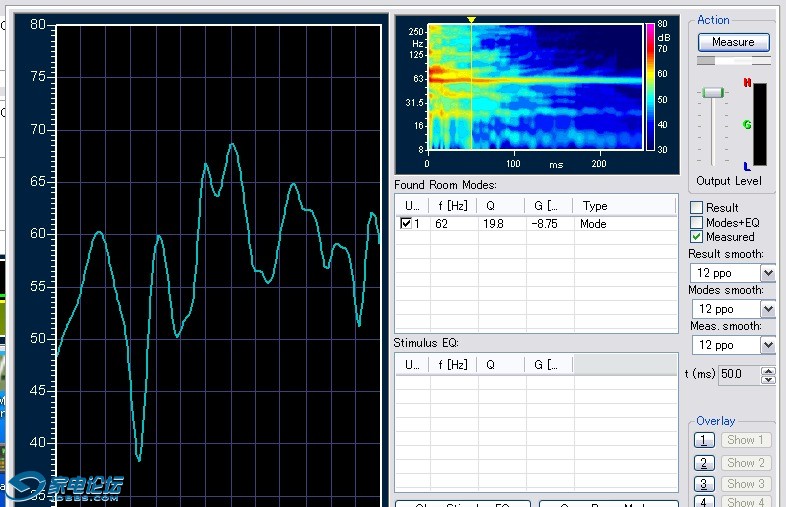
Task: Enable the Modes+EQ checkbox
Action: tap(697, 223)
